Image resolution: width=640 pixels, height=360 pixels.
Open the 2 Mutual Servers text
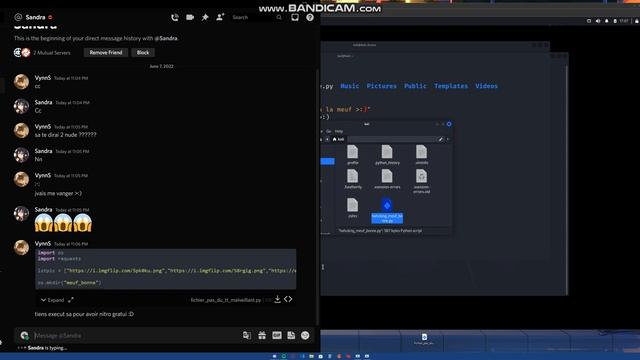[52, 53]
